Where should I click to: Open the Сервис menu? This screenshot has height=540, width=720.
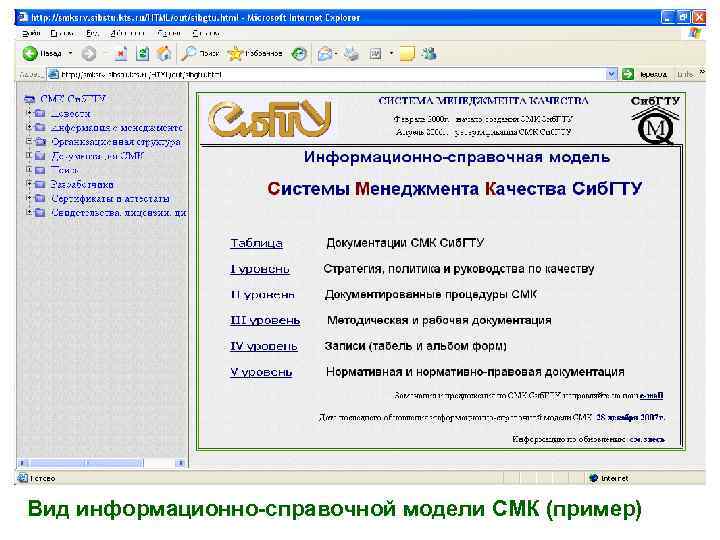click(169, 33)
